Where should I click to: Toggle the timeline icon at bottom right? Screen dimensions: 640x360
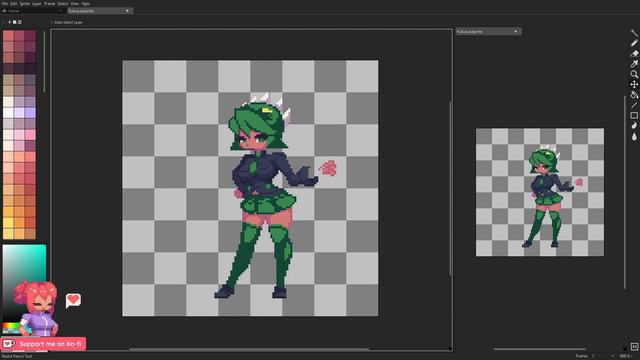(634, 347)
